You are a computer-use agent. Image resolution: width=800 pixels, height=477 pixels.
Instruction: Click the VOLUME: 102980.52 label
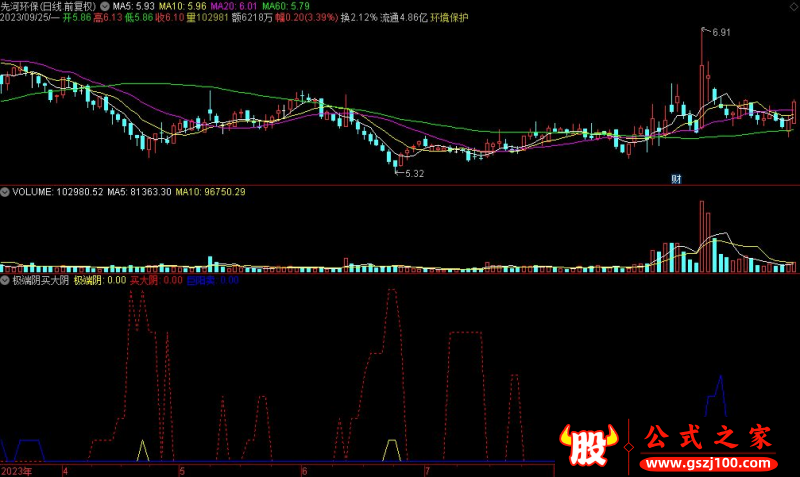[58, 192]
